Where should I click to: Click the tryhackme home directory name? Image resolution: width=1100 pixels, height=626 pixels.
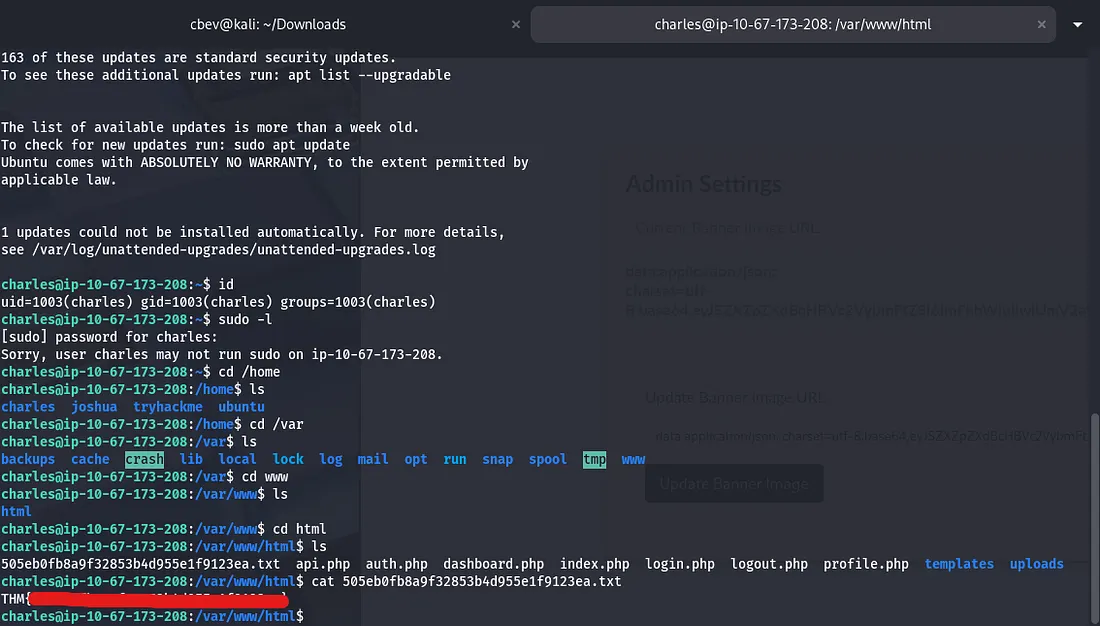point(168,407)
